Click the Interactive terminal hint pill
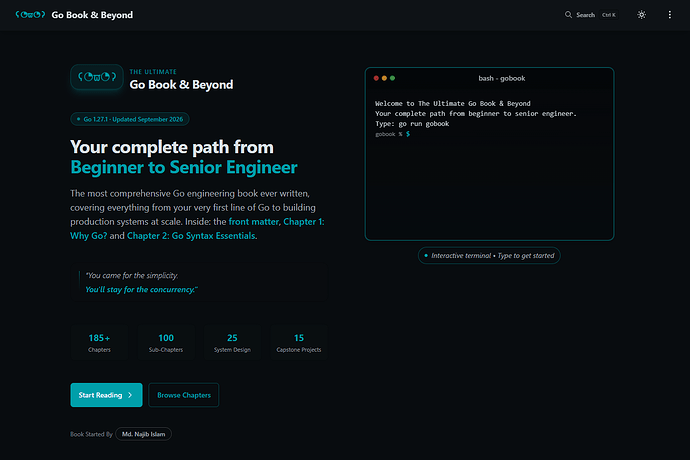This screenshot has width=690, height=460. coord(489,256)
